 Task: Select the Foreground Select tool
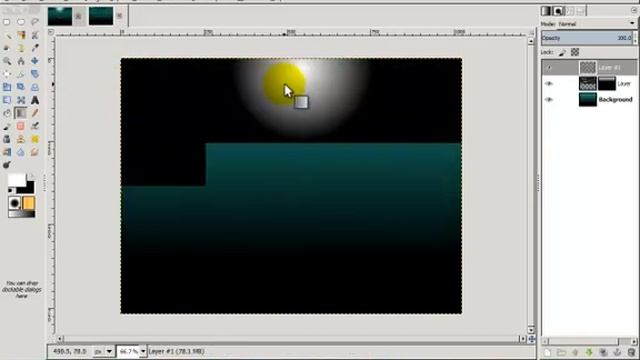click(x=7, y=48)
